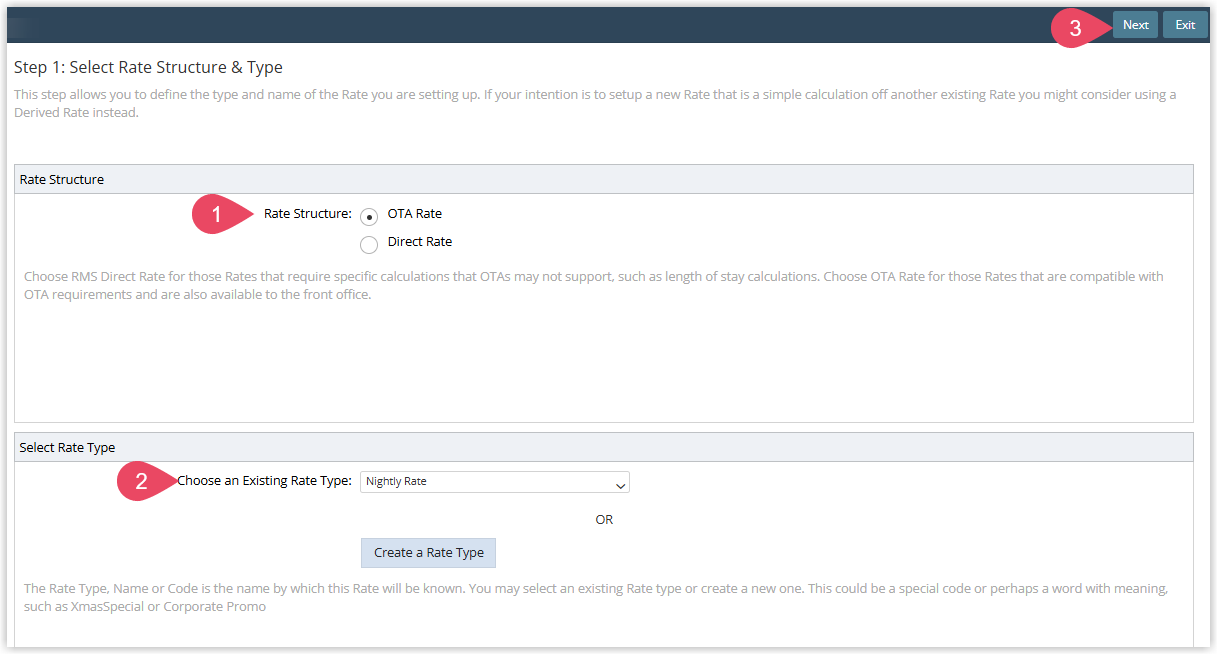Click the Step 1 heading text
Viewport: 1218px width, 655px height.
tap(148, 68)
